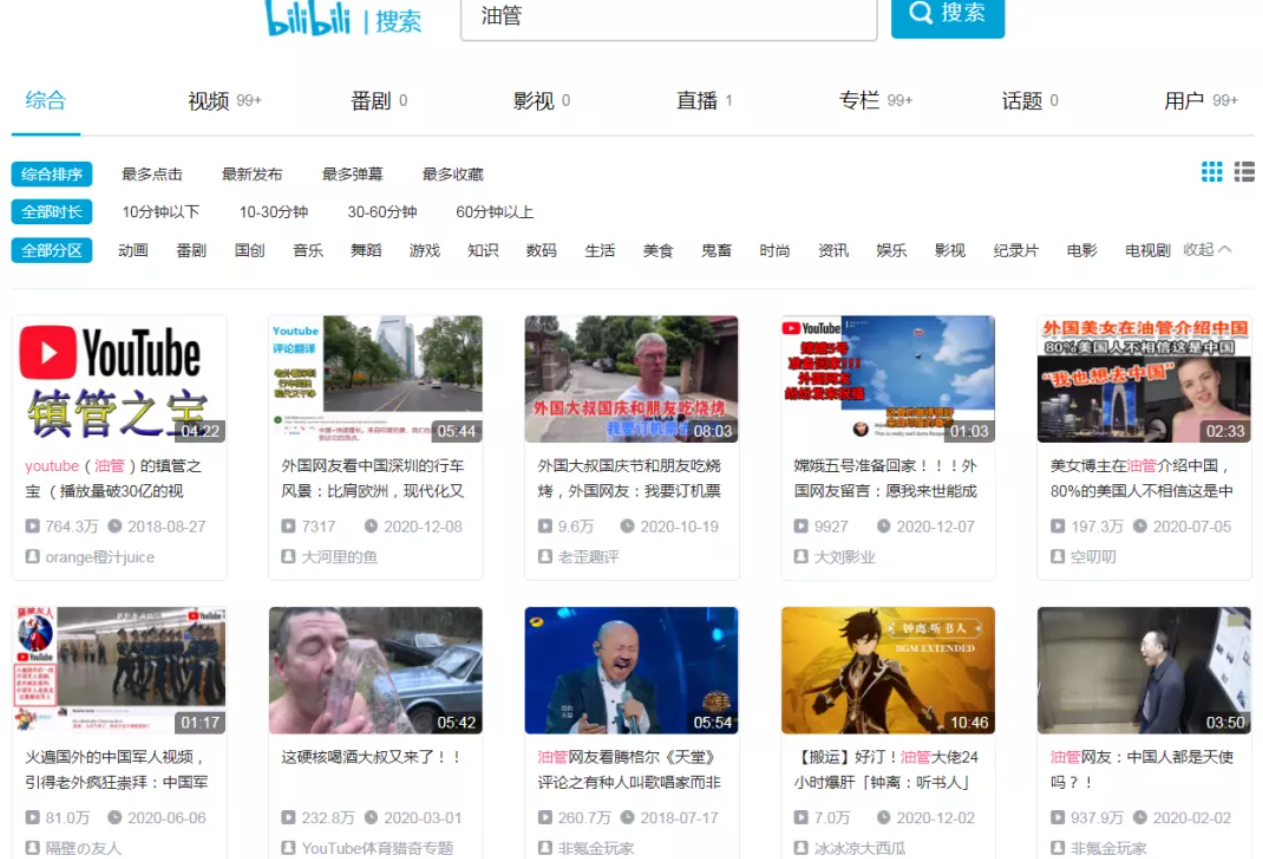Filter results to 美食 category
Screen dimensions: 1263x859
coord(658,250)
